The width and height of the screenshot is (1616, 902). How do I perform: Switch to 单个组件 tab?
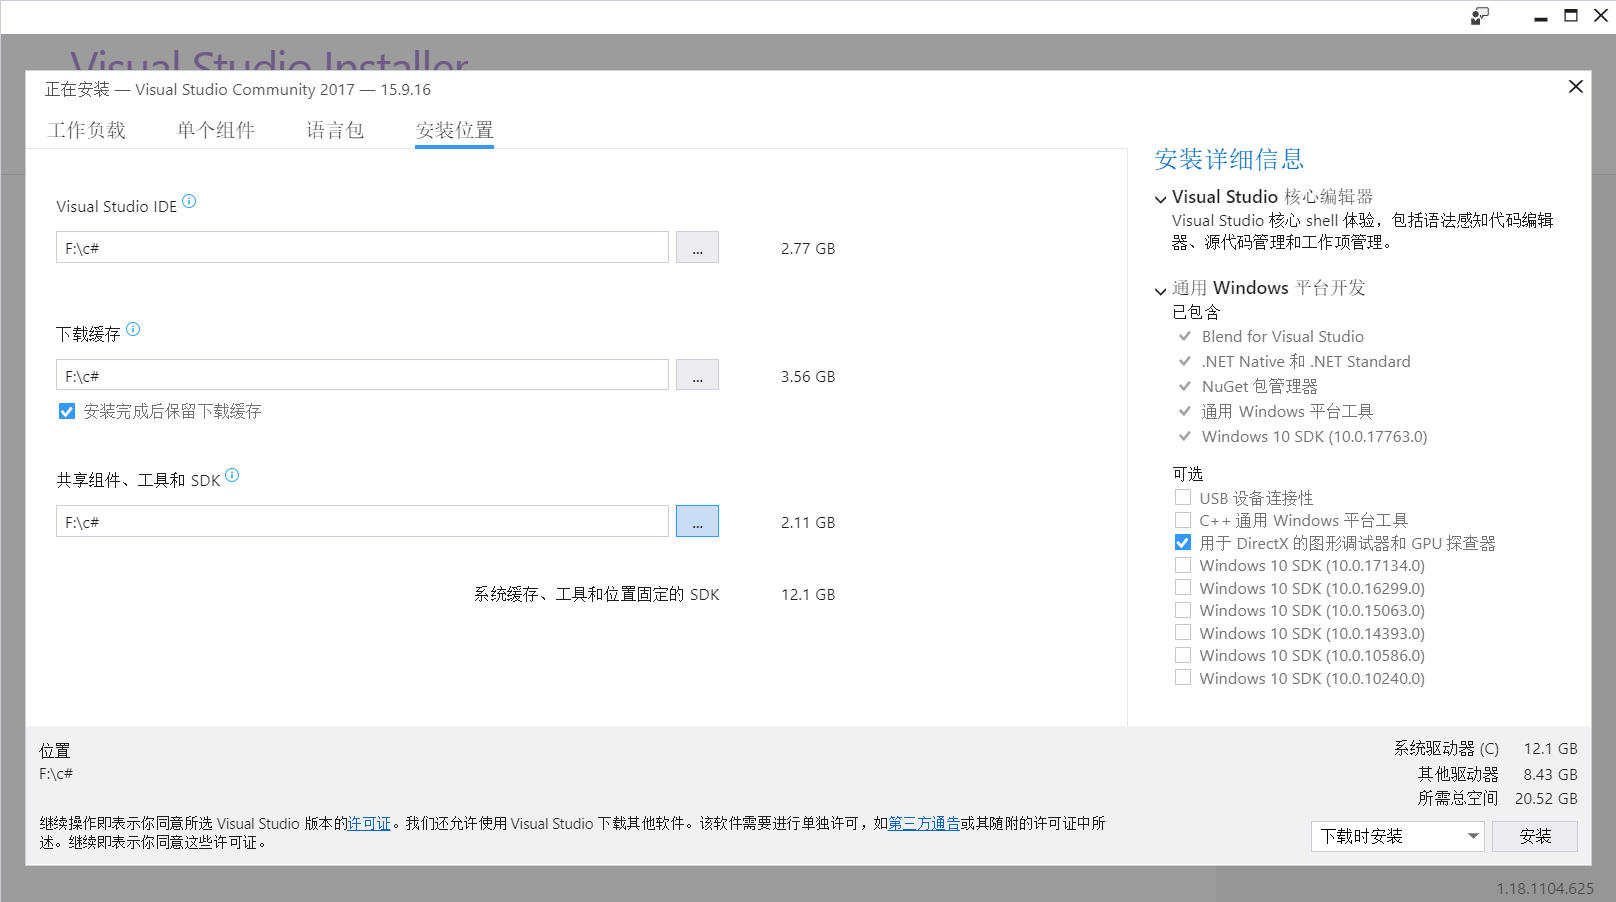216,130
